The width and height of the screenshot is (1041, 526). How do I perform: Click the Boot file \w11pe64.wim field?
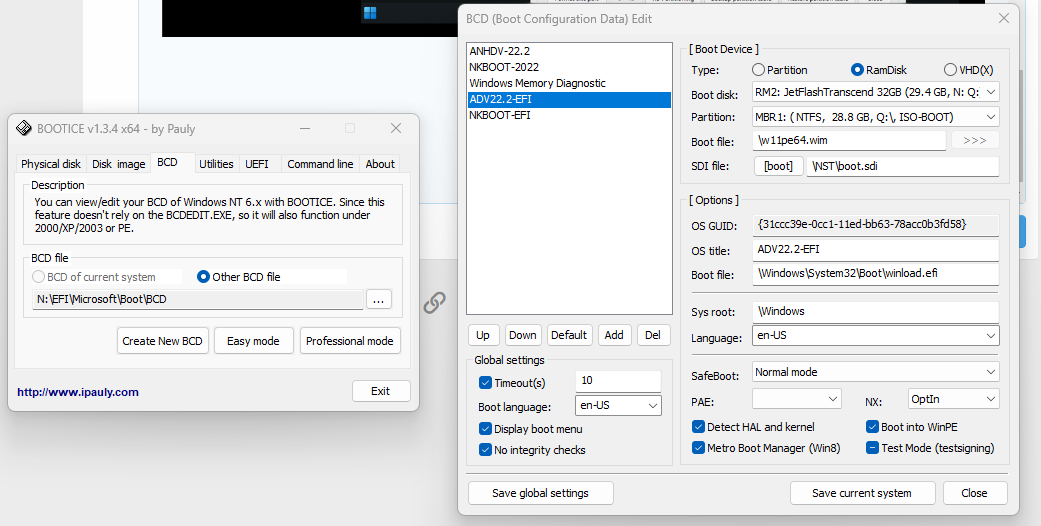849,140
